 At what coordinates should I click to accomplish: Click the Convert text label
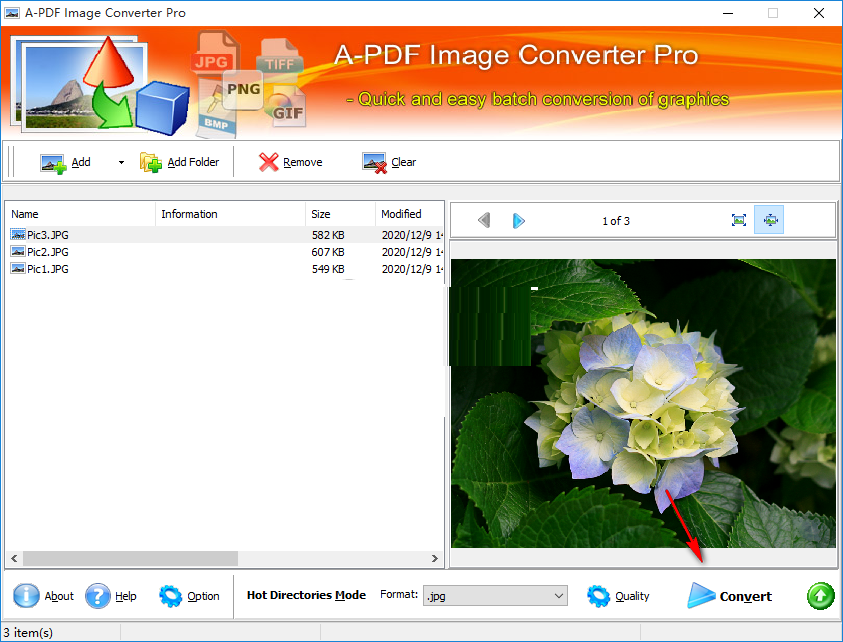click(746, 596)
